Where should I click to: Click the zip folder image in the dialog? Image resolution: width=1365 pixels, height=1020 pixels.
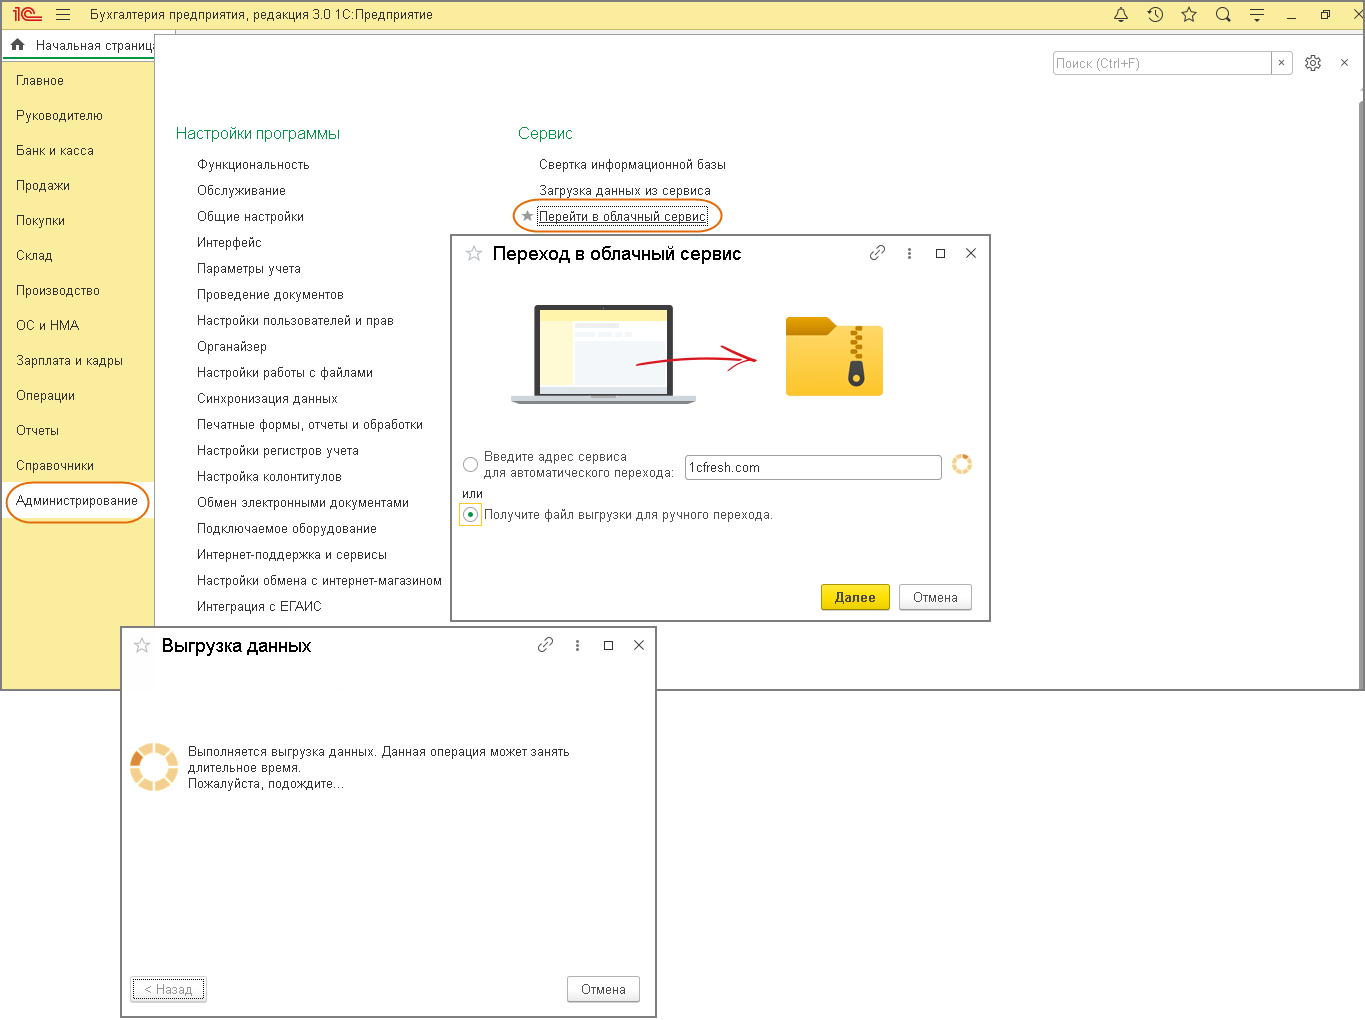pyautogui.click(x=834, y=356)
